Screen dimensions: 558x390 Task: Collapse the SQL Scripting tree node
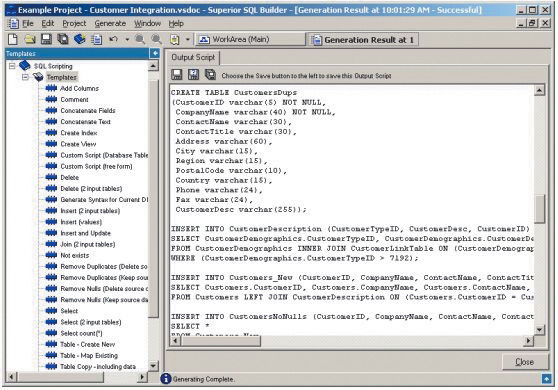12,66
